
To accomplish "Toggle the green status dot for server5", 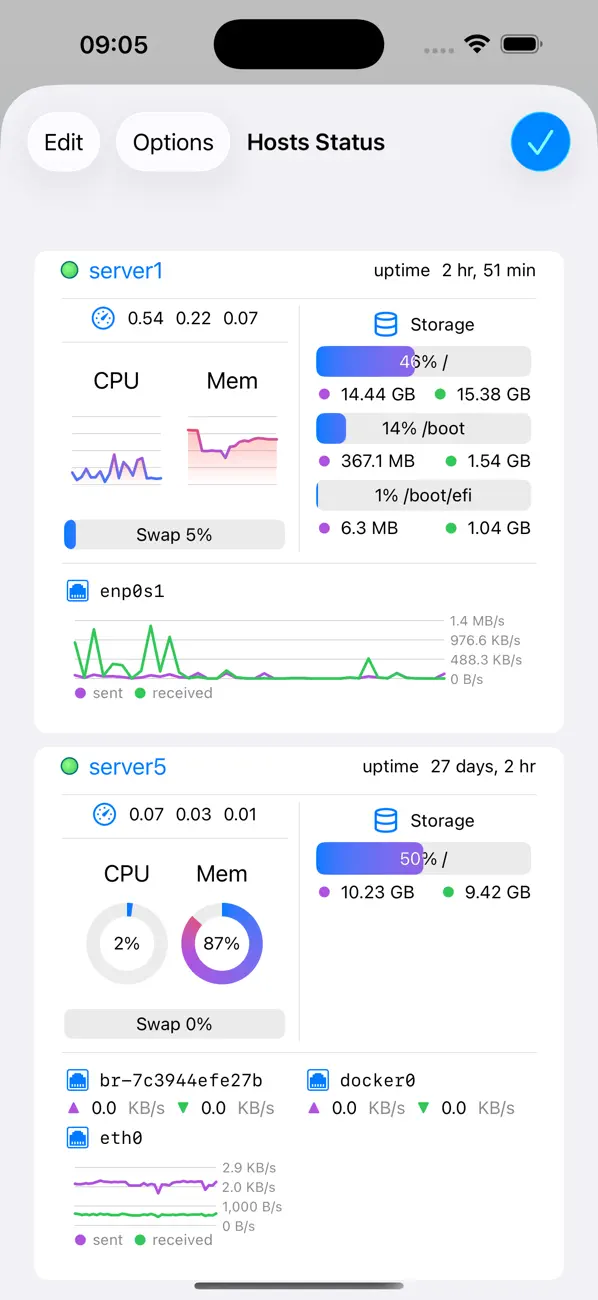I will pos(69,767).
